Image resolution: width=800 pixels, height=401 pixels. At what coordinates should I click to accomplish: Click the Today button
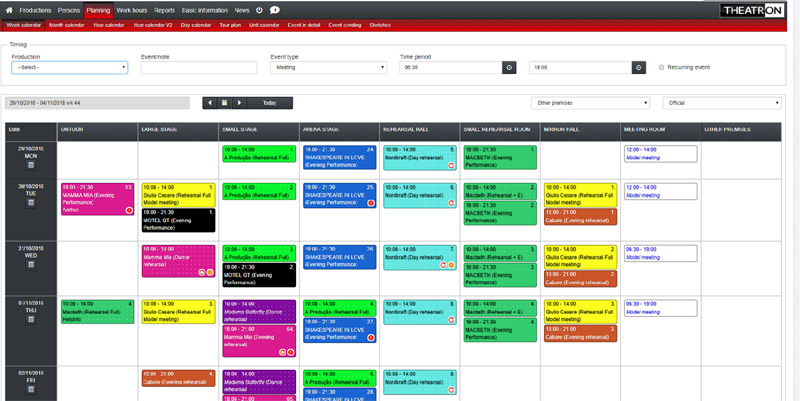pyautogui.click(x=270, y=103)
